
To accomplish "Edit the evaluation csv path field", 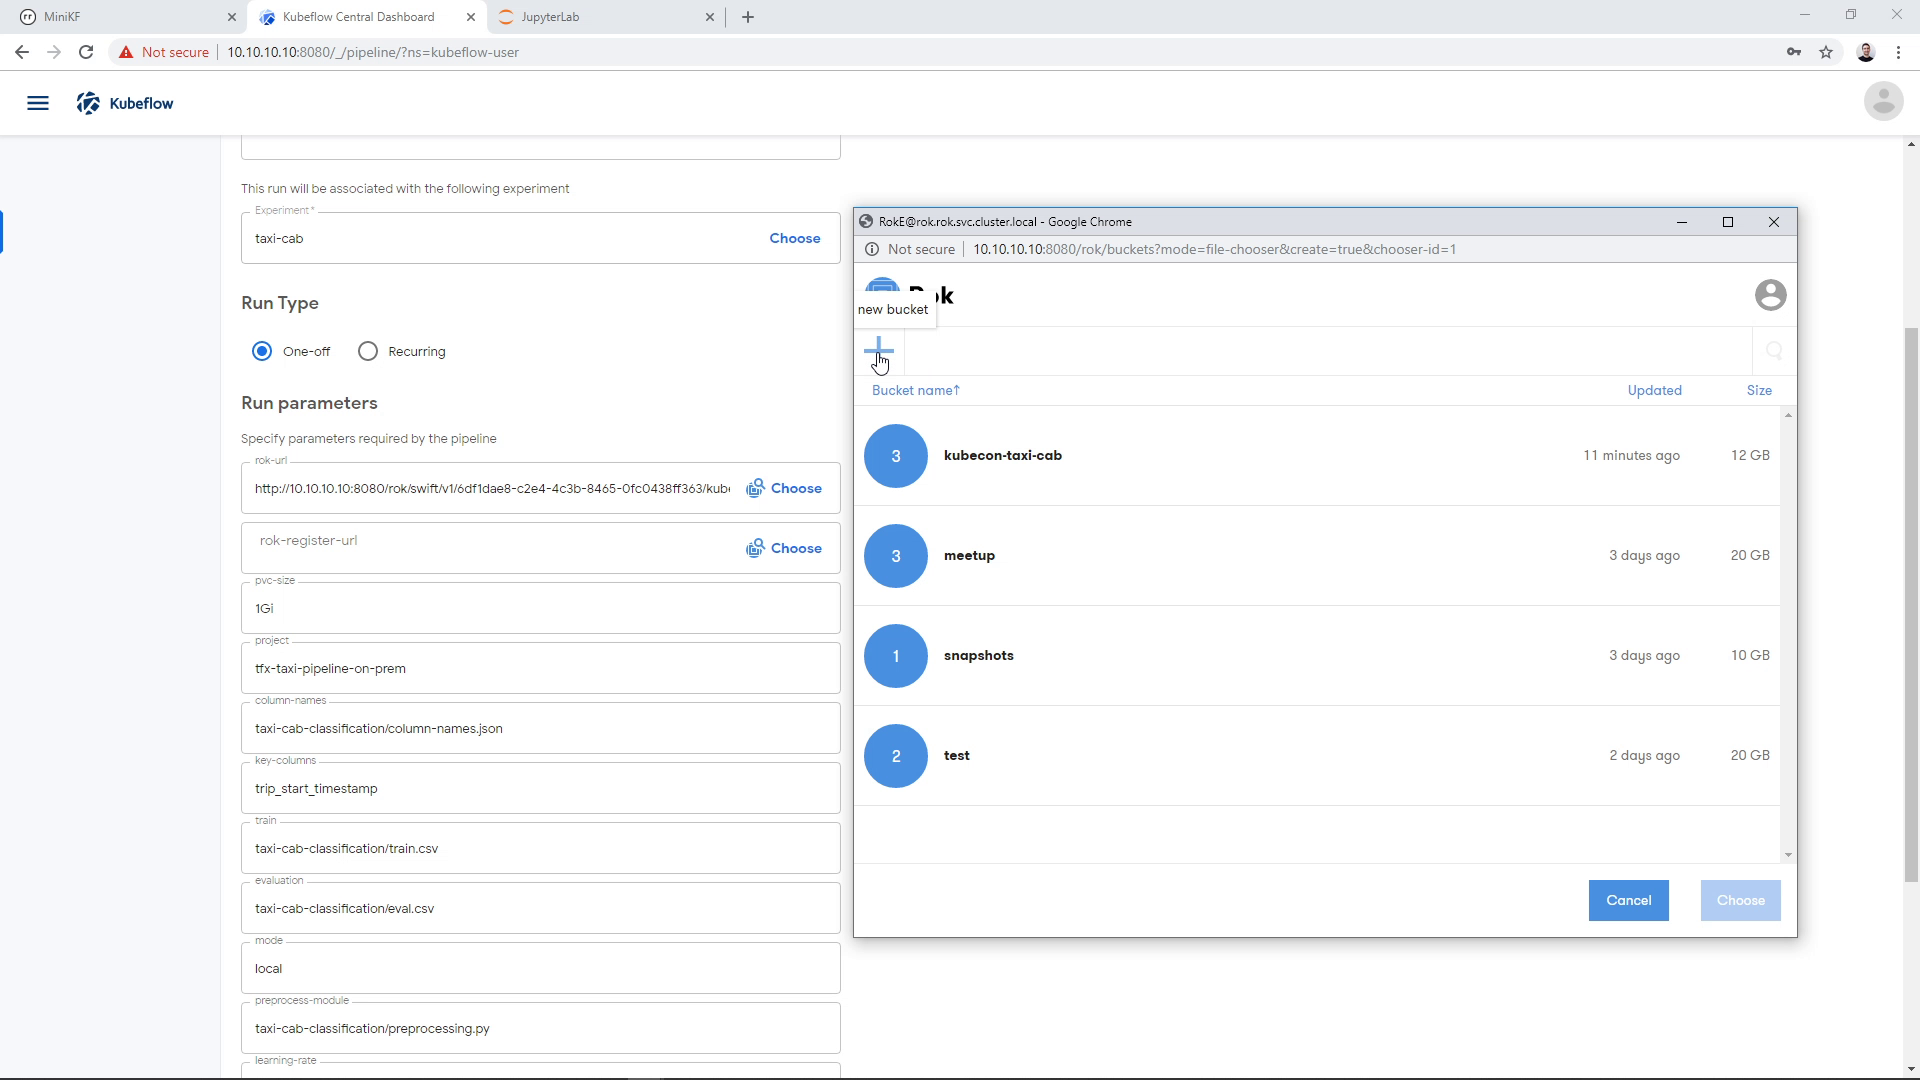I will click(540, 908).
